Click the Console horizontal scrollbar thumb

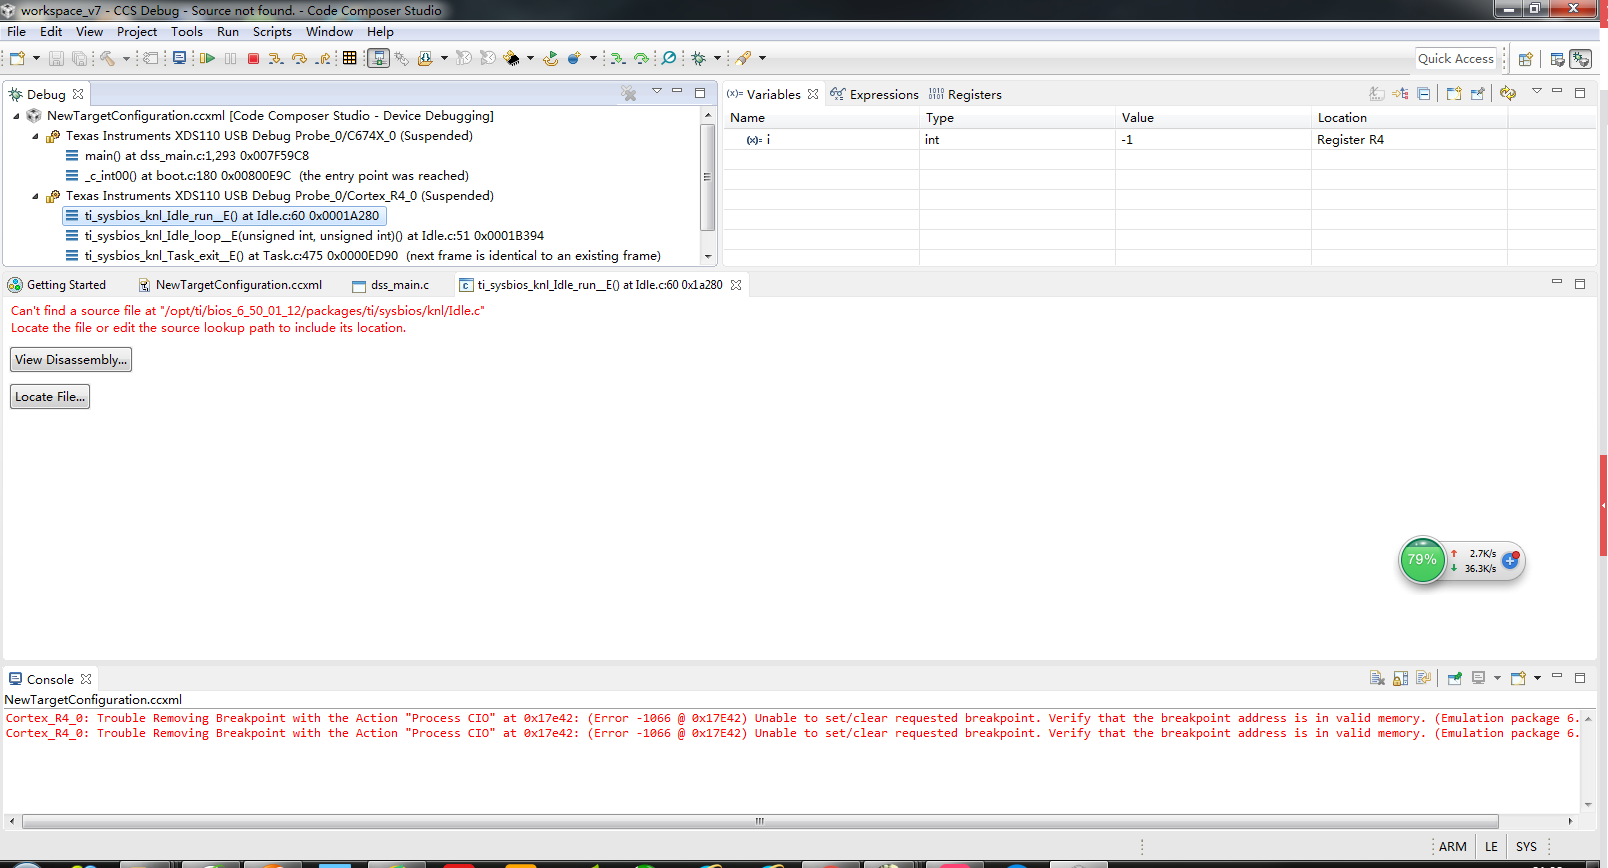[x=760, y=821]
